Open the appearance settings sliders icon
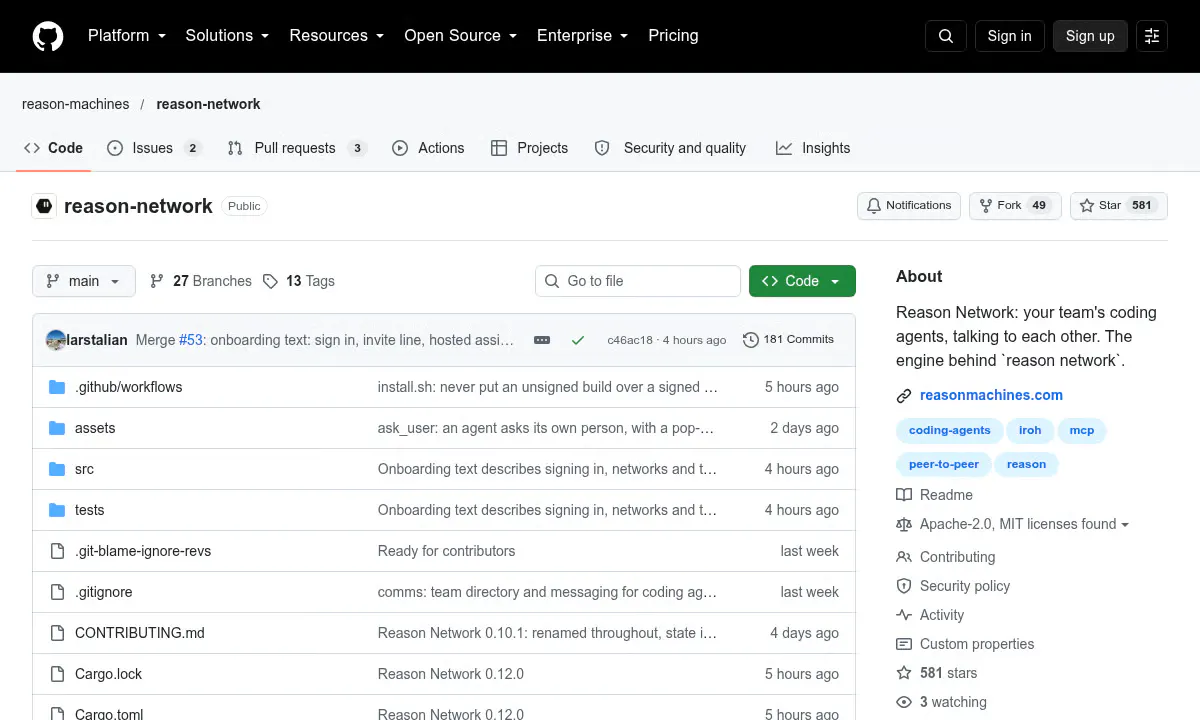The width and height of the screenshot is (1200, 720). point(1152,36)
